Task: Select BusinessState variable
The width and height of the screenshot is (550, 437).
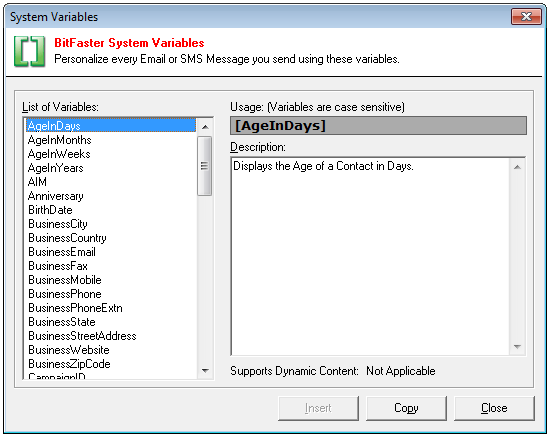Action: click(111, 322)
